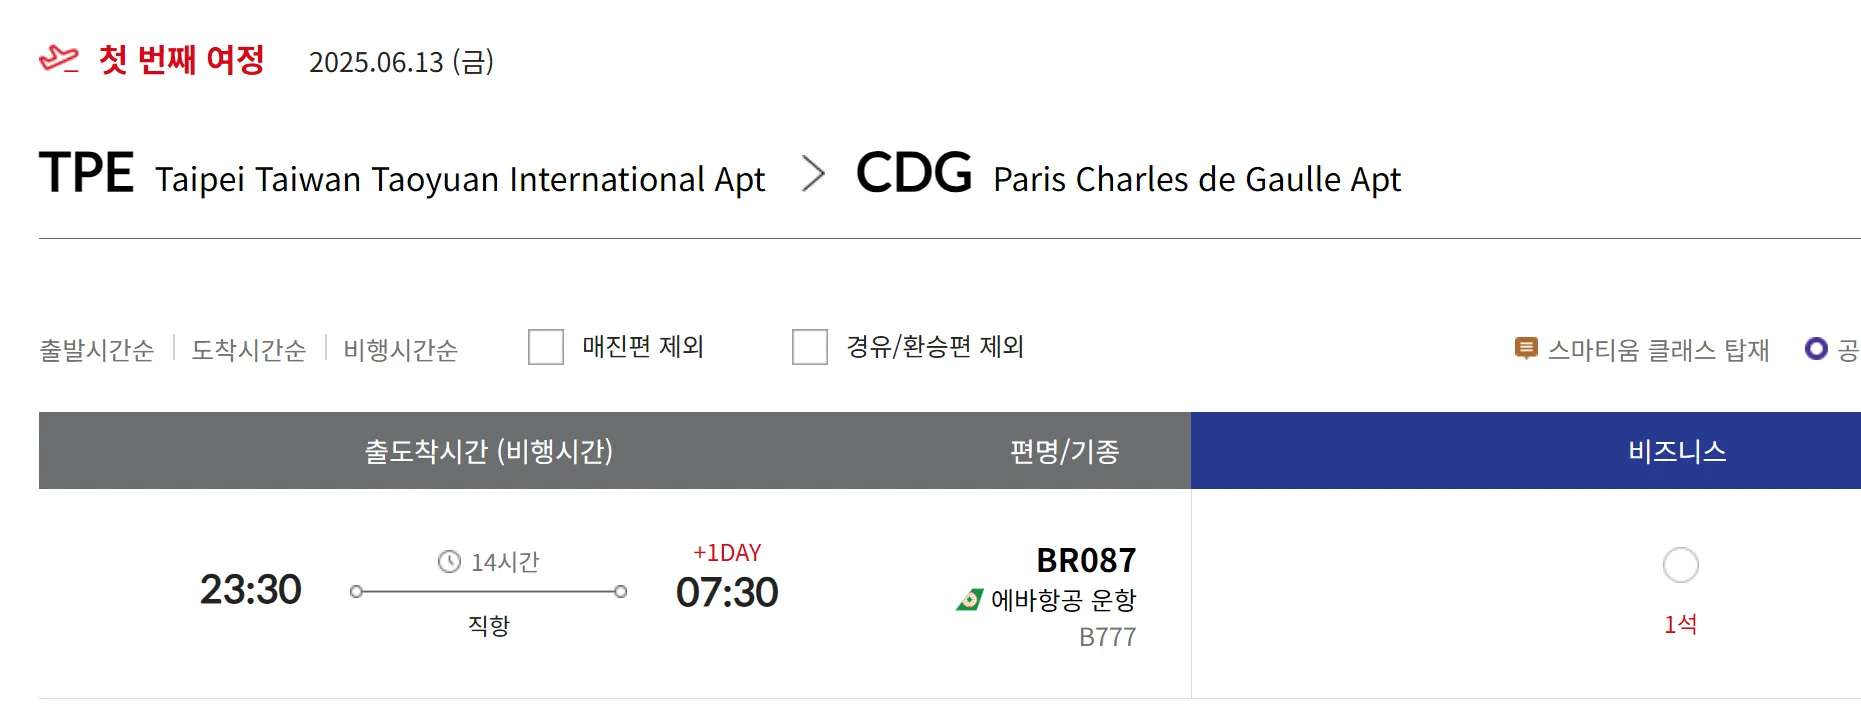Select the business class radio for BR087

[1681, 565]
